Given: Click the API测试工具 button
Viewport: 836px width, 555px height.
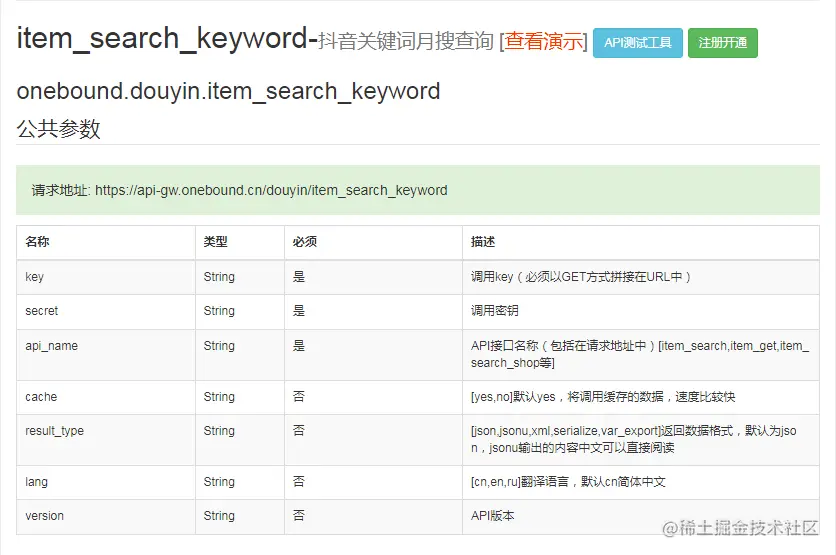Looking at the screenshot, I should click(x=638, y=43).
